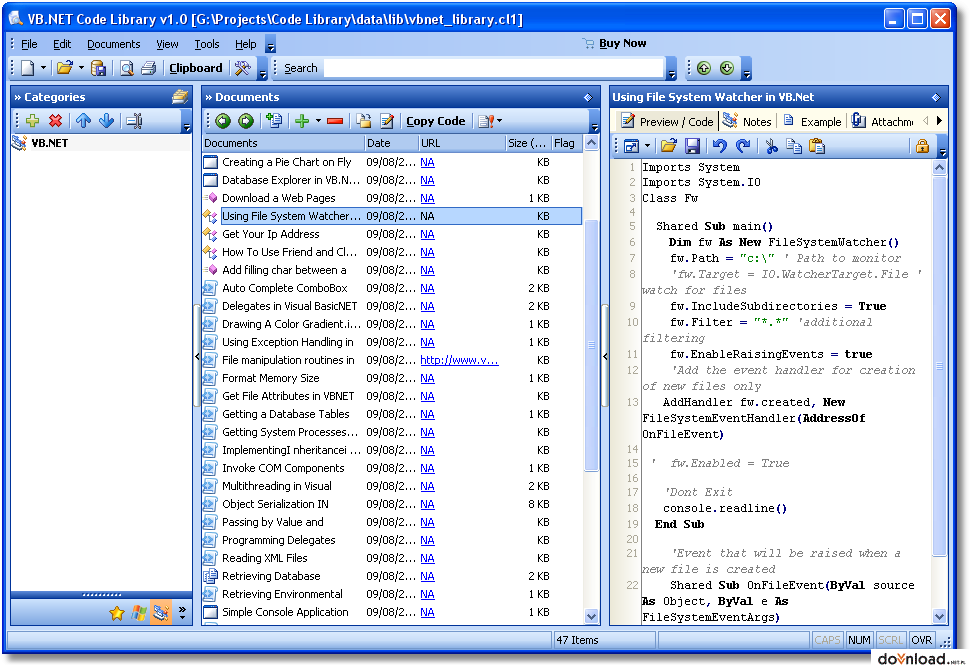Open menu bar toolbar options arrow
Image resolution: width=971 pixels, height=668 pixels.
pyautogui.click(x=271, y=45)
